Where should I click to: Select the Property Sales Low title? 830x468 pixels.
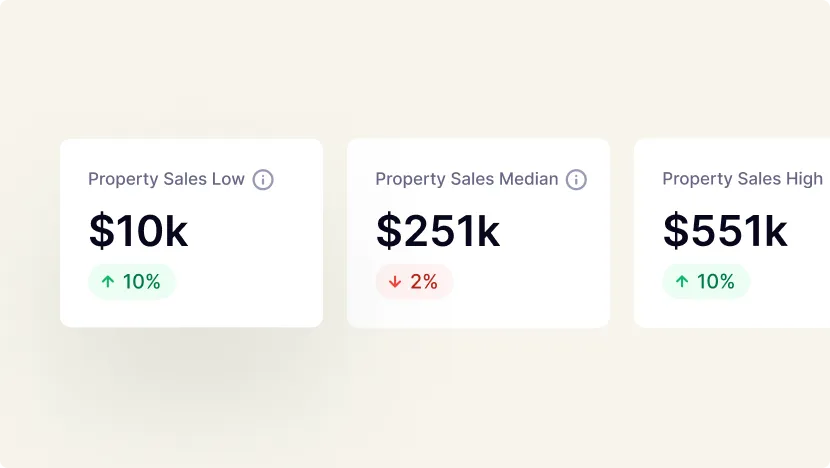point(166,179)
